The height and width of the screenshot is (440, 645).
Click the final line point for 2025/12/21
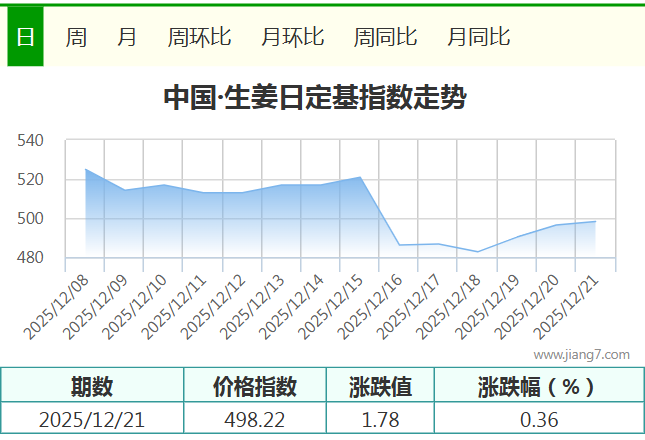(x=596, y=222)
